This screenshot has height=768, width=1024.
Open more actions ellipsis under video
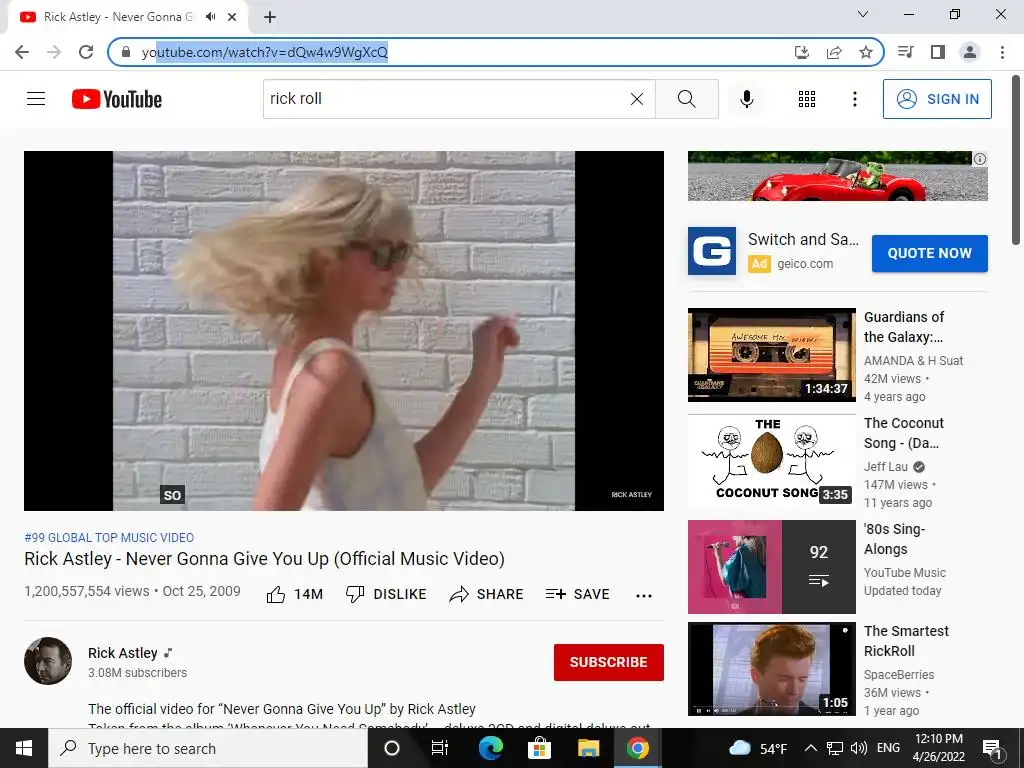644,595
